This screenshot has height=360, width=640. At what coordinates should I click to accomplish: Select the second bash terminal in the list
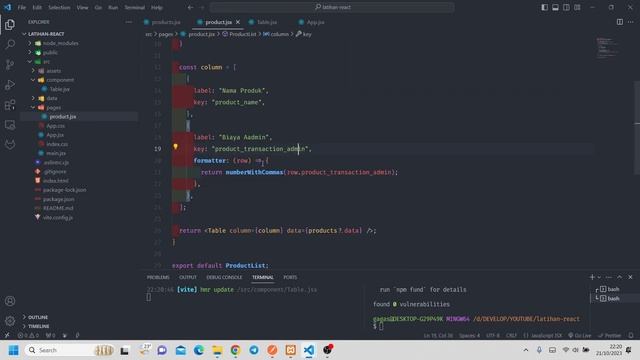(x=612, y=298)
